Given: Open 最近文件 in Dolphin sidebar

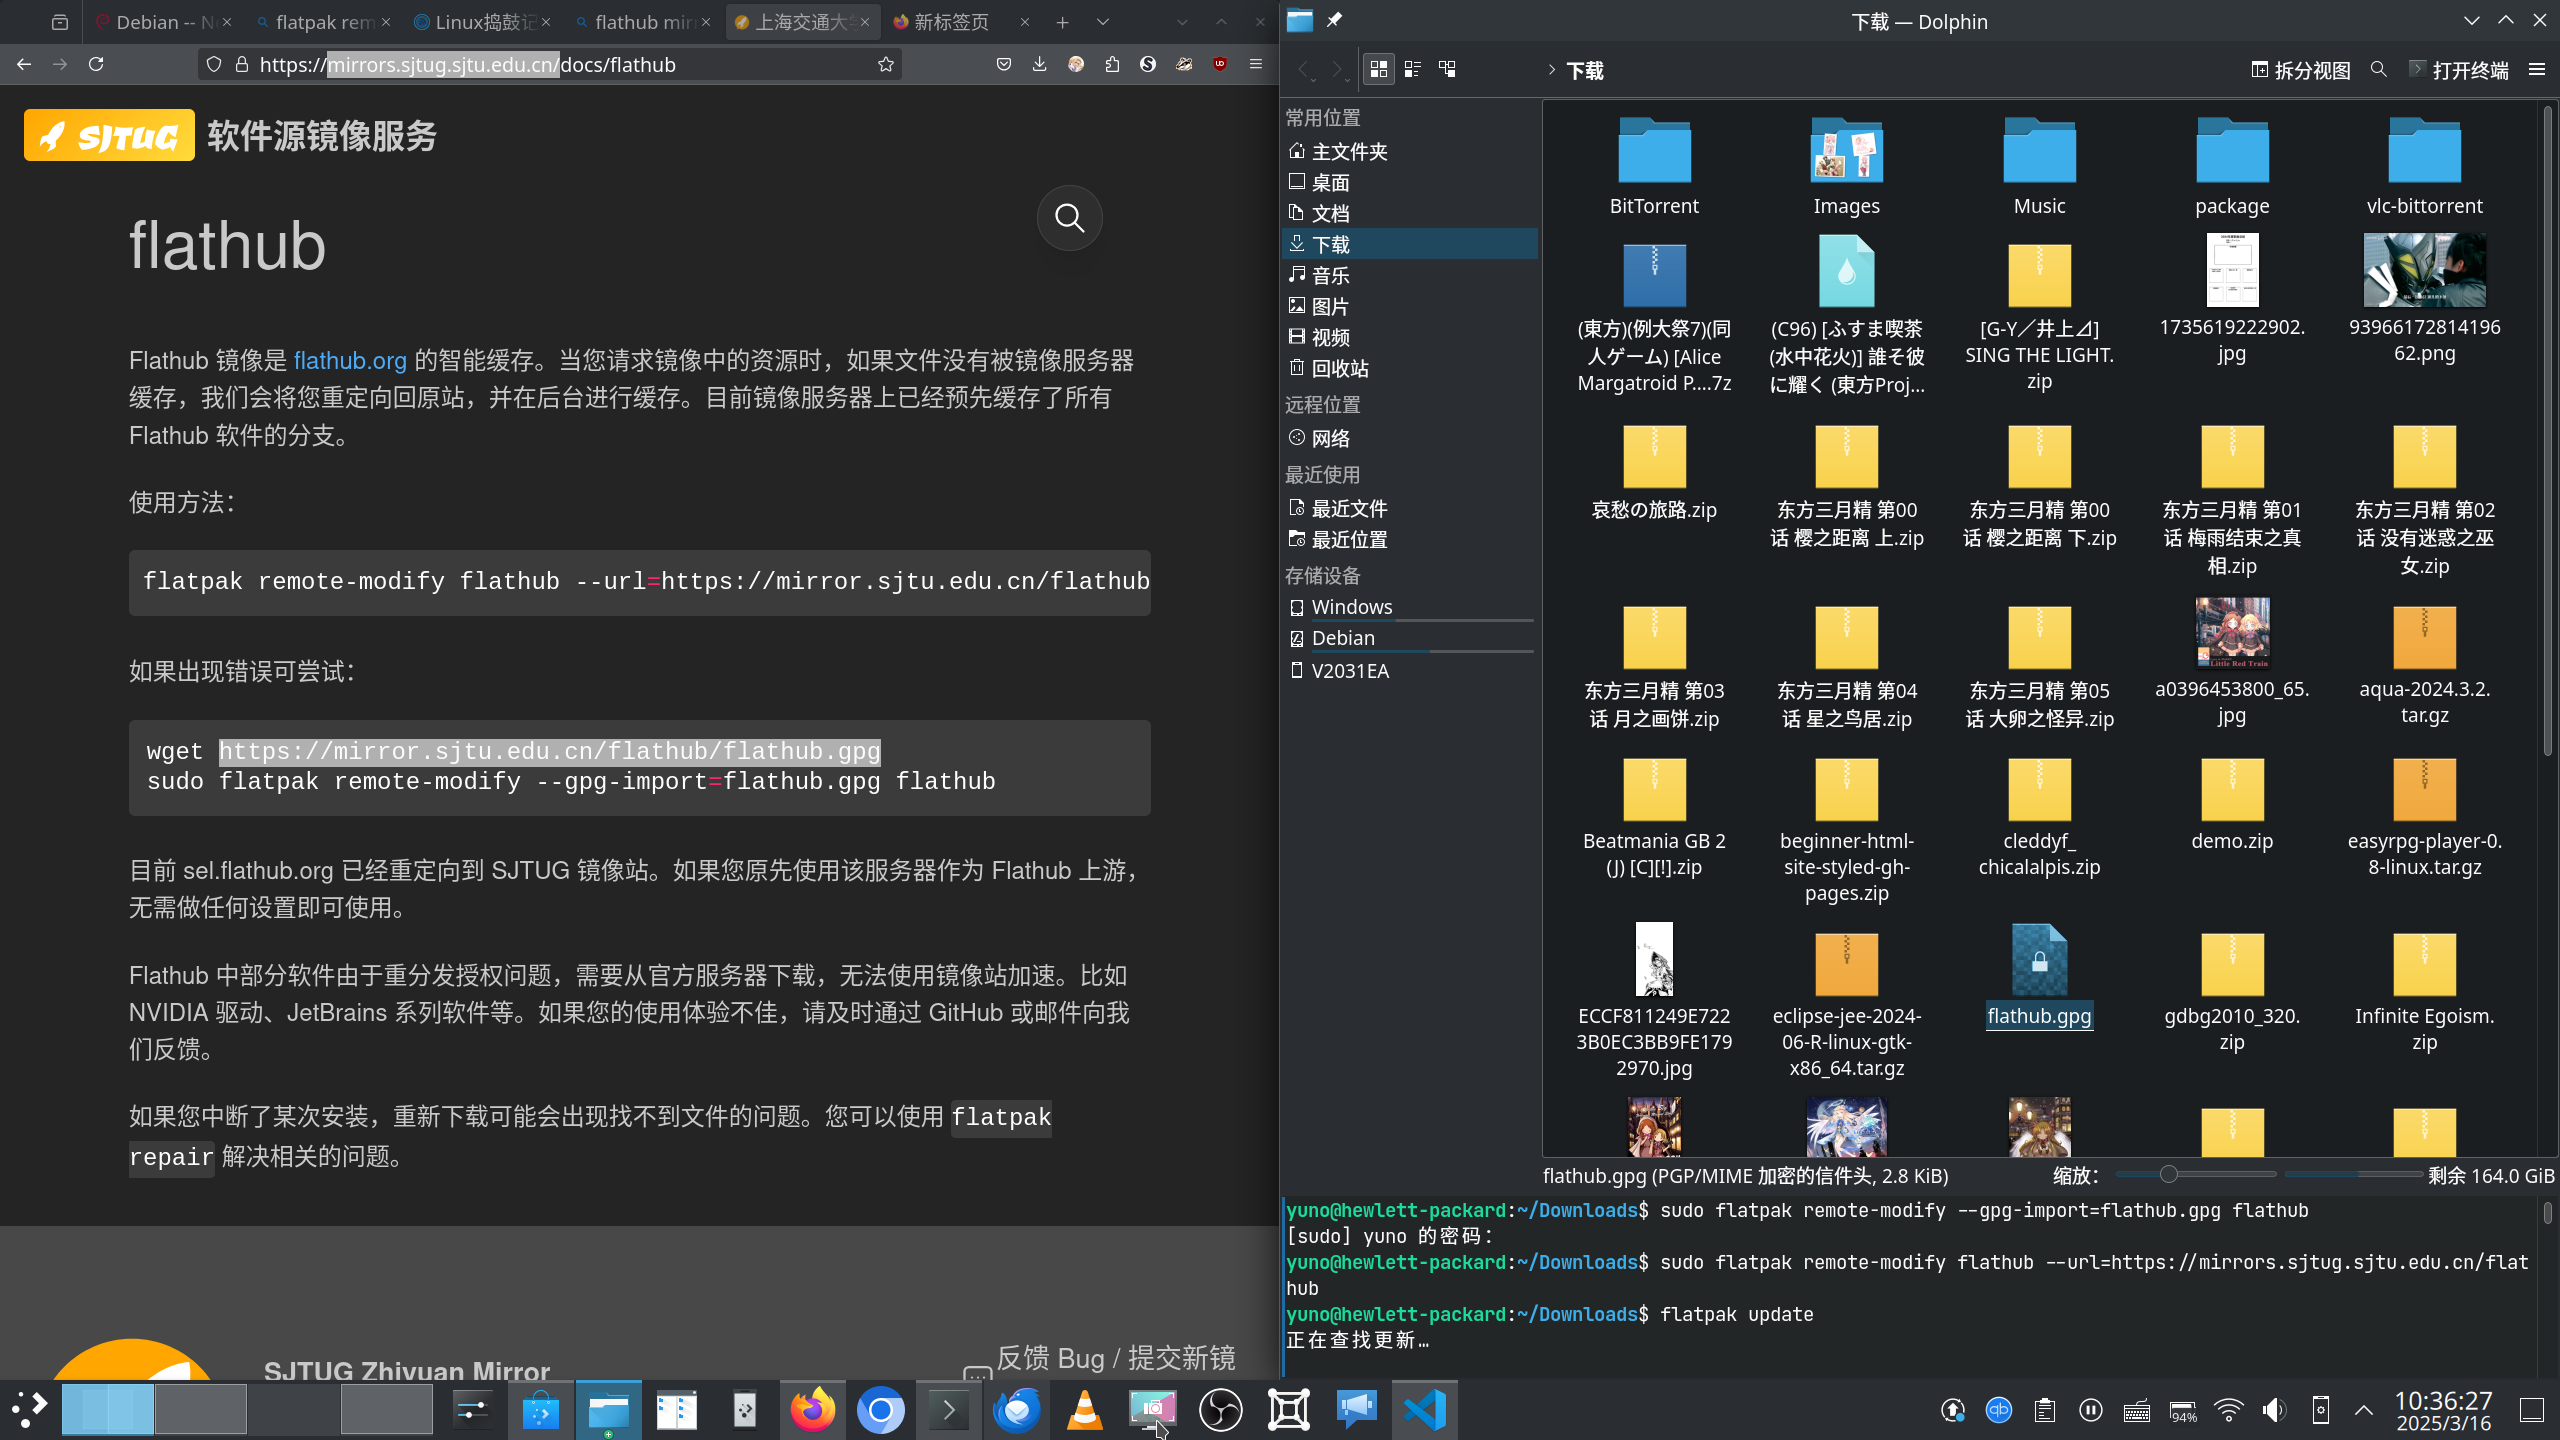Looking at the screenshot, I should (1410, 508).
